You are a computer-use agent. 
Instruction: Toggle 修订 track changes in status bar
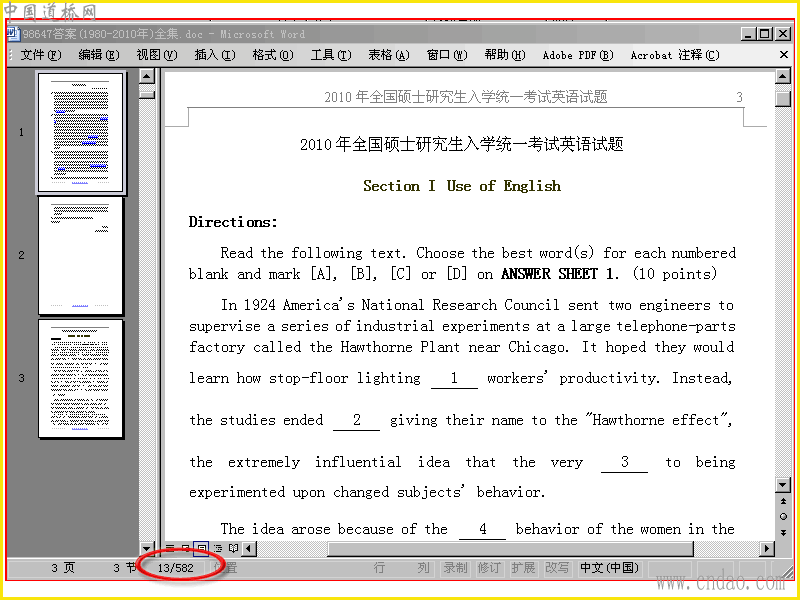coord(489,567)
